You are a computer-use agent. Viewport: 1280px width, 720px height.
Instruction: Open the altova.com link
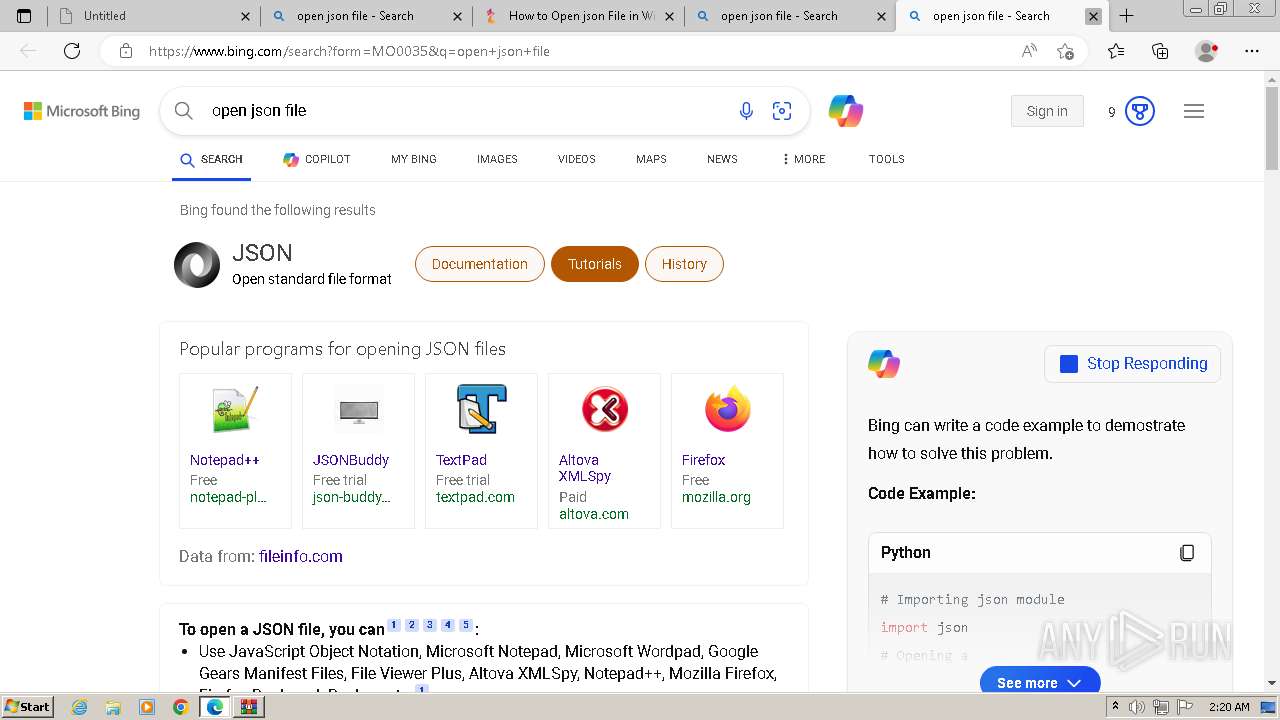coord(594,514)
